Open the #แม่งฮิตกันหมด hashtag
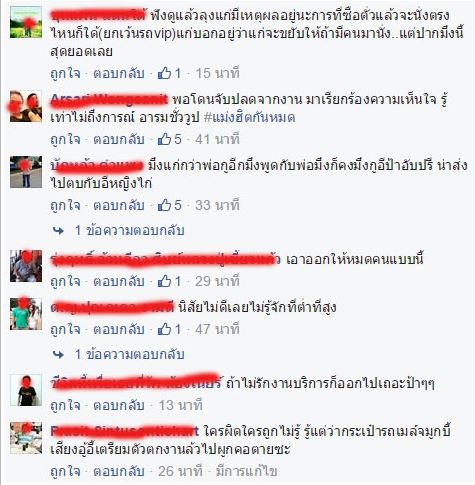 (x=249, y=118)
